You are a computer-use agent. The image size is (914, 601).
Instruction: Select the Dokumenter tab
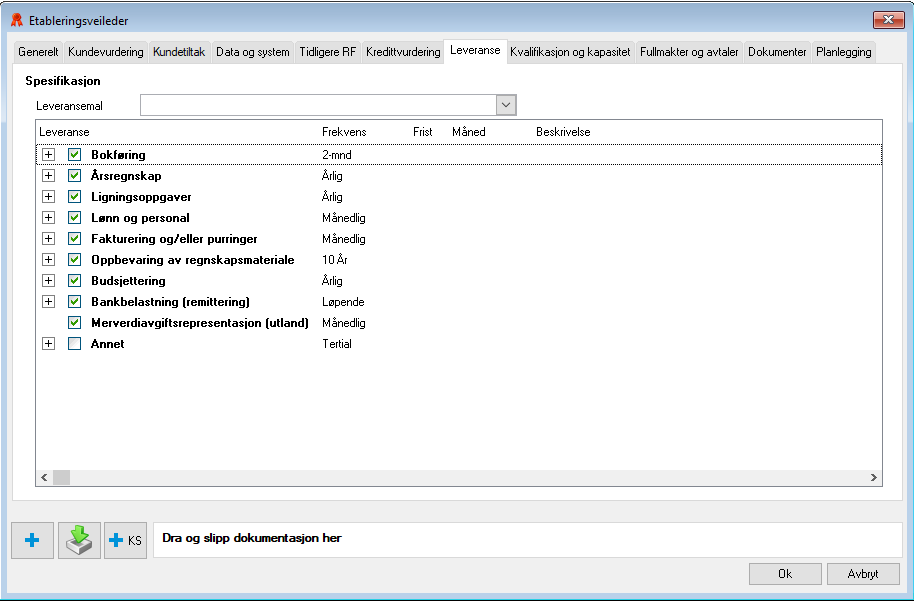point(777,52)
